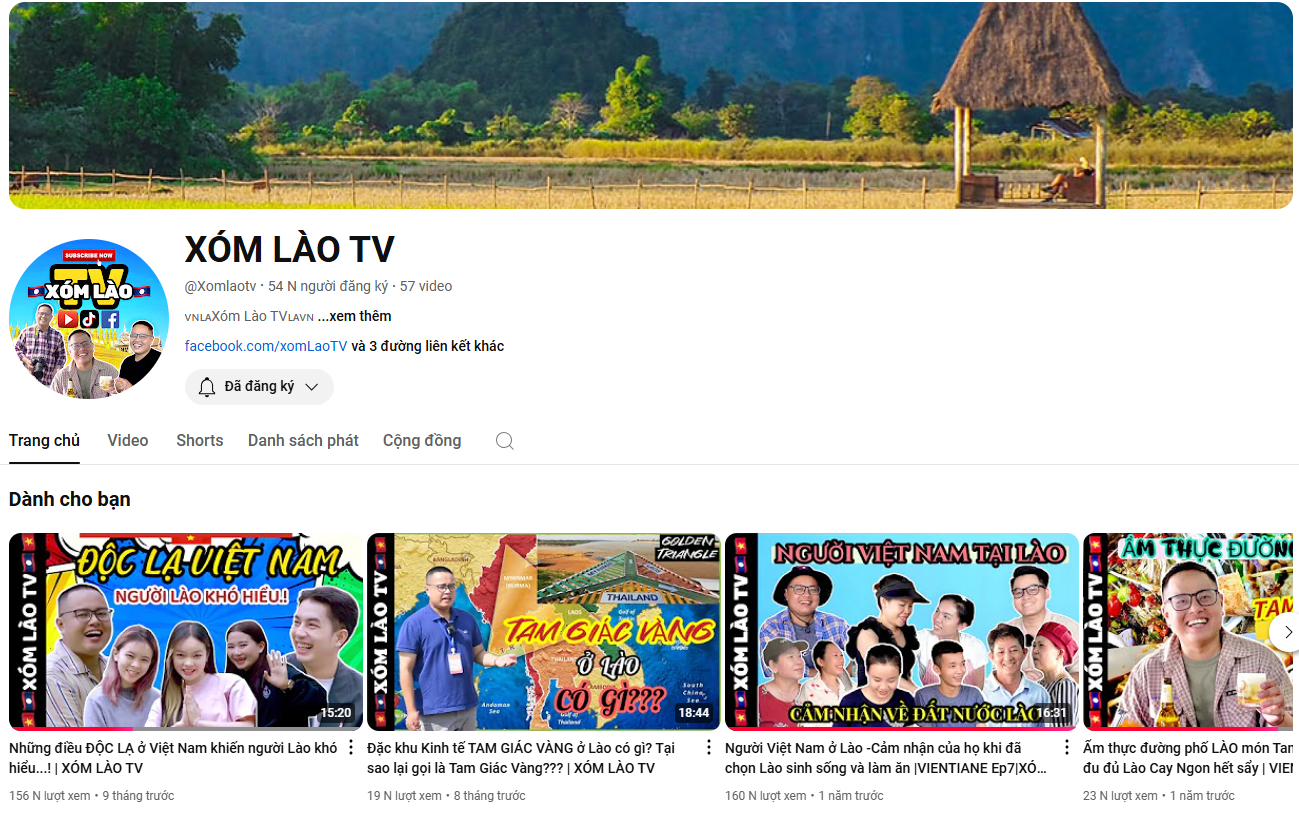The image size is (1299, 829).
Task: Open options menu for Người Việt Nam ở Lào video
Action: point(1067,748)
